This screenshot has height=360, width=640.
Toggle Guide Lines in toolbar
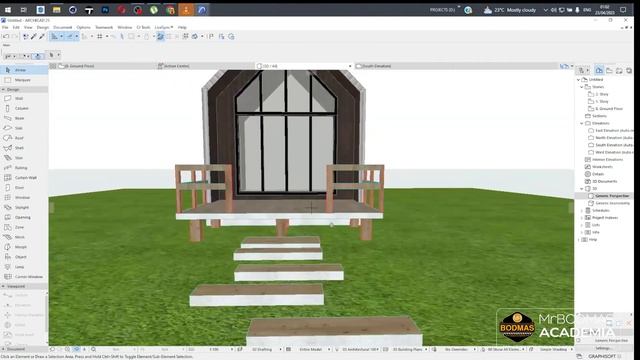point(54,36)
